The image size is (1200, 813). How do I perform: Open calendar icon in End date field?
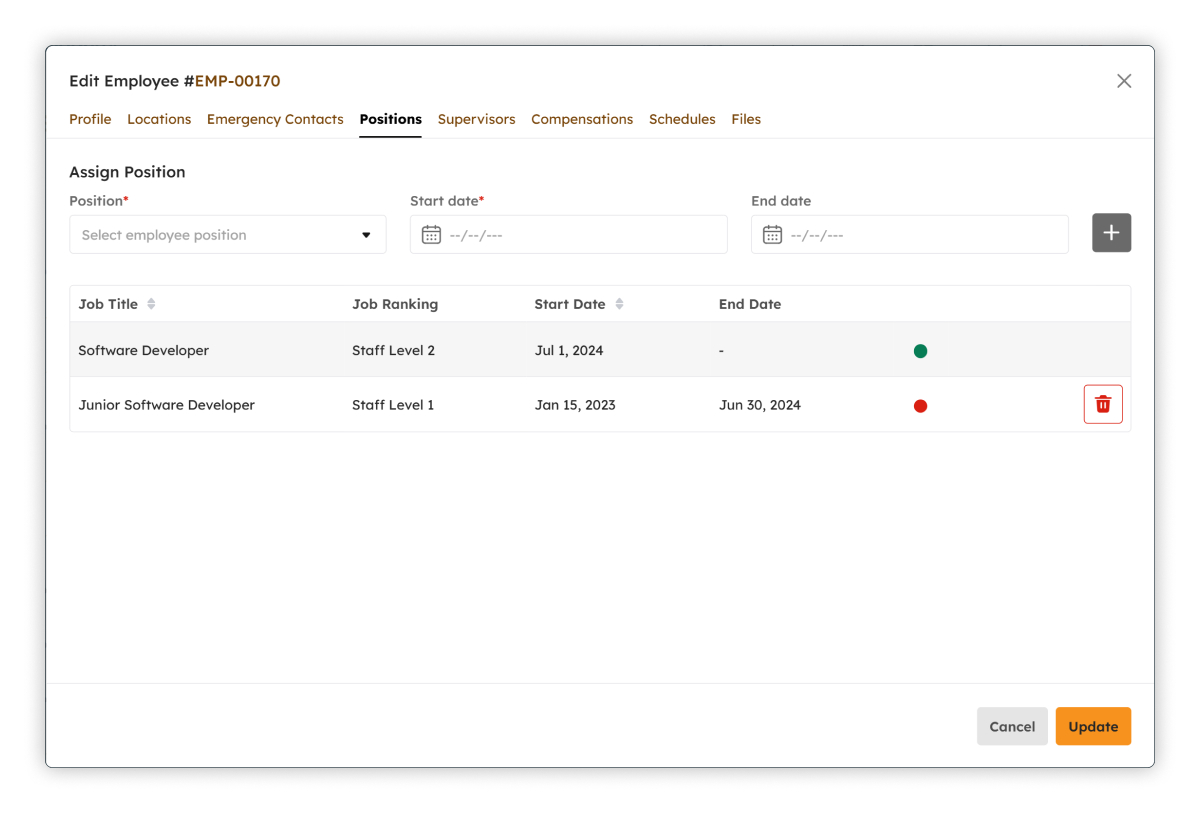click(x=772, y=235)
